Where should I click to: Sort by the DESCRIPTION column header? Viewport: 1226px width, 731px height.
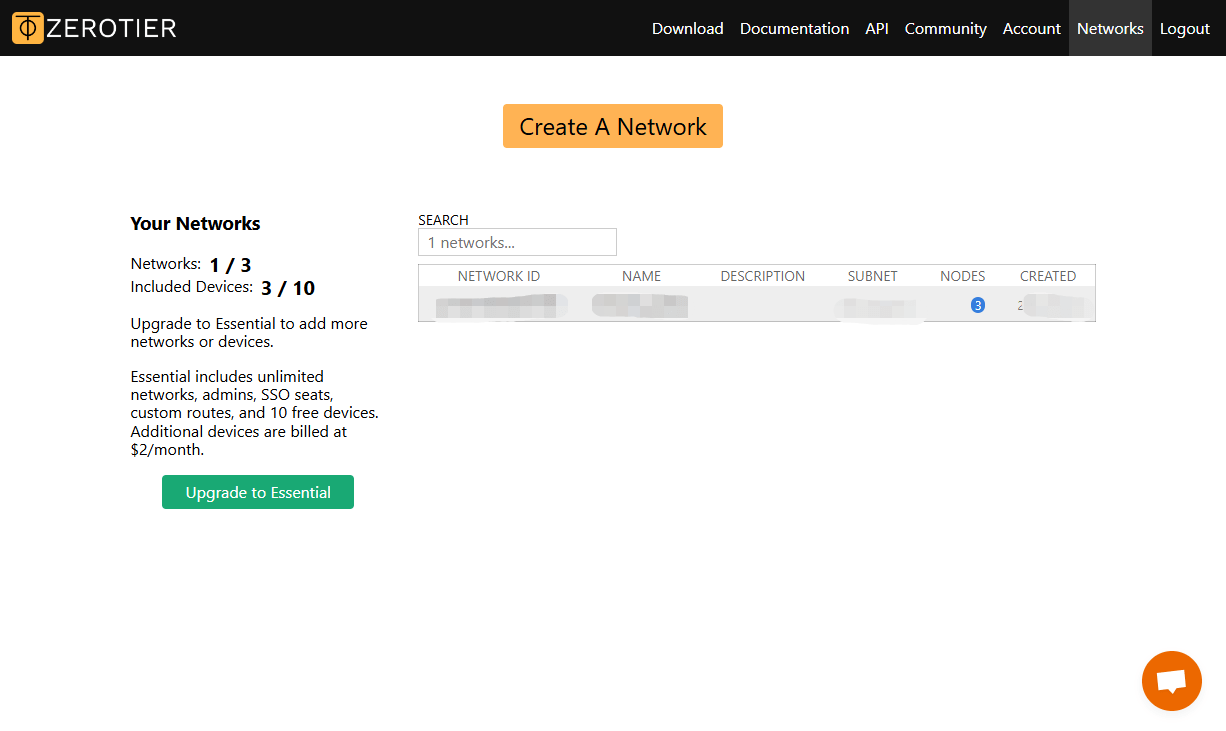pos(763,276)
